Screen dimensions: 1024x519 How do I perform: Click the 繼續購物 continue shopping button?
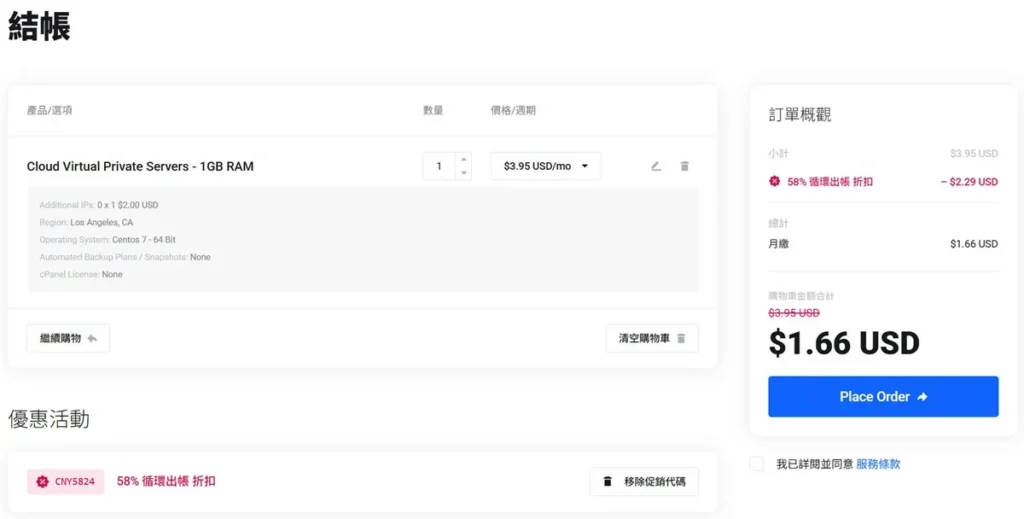point(68,338)
